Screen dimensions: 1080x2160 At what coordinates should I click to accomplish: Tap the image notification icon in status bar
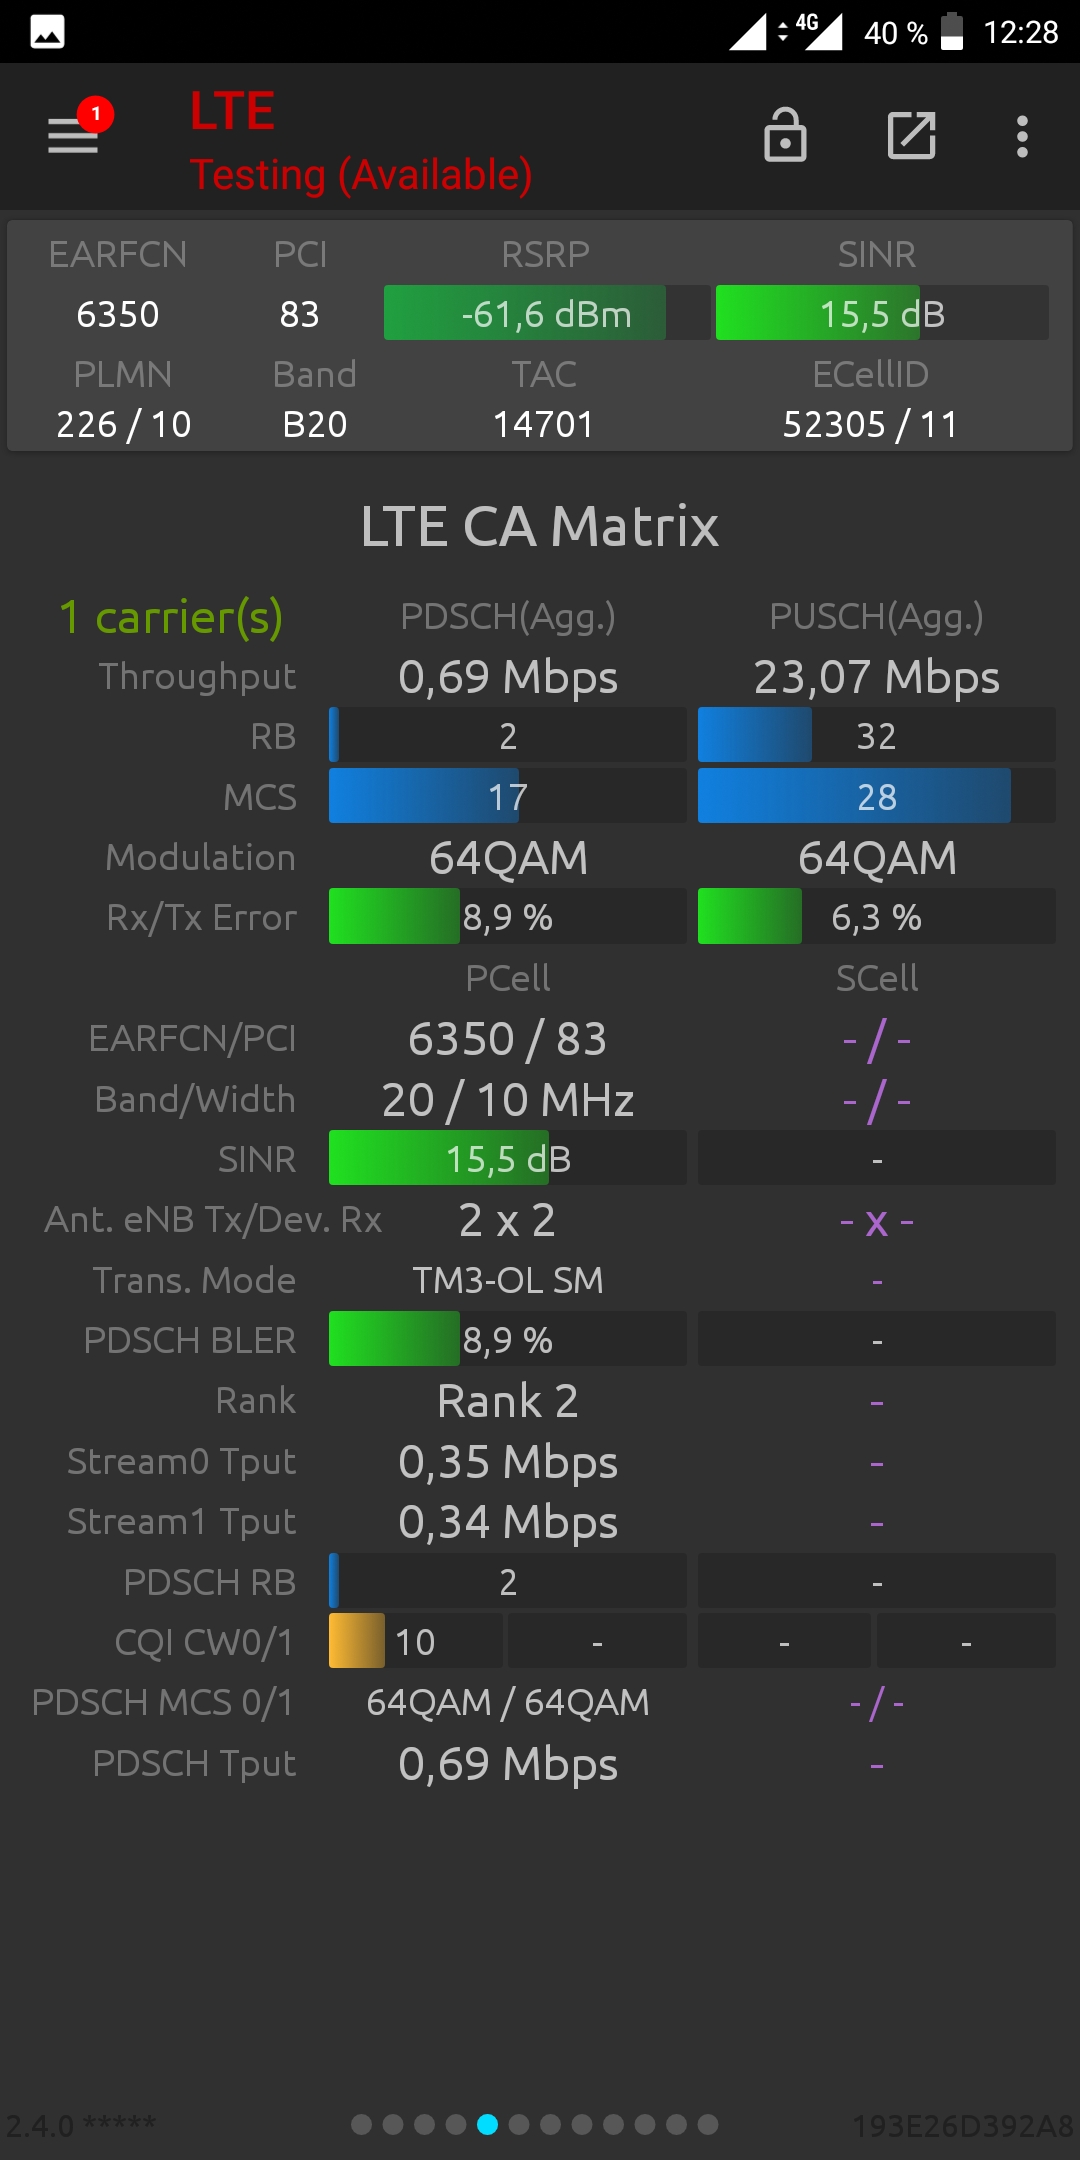click(x=47, y=32)
